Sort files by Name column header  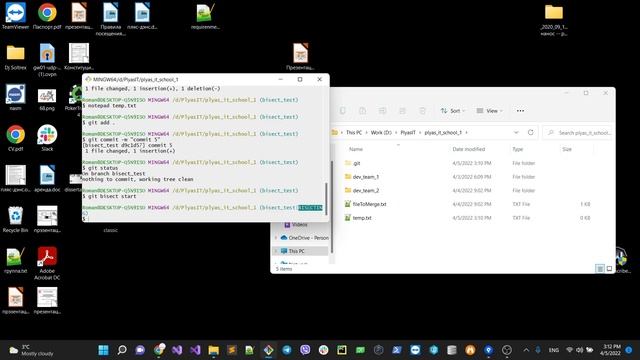point(356,149)
